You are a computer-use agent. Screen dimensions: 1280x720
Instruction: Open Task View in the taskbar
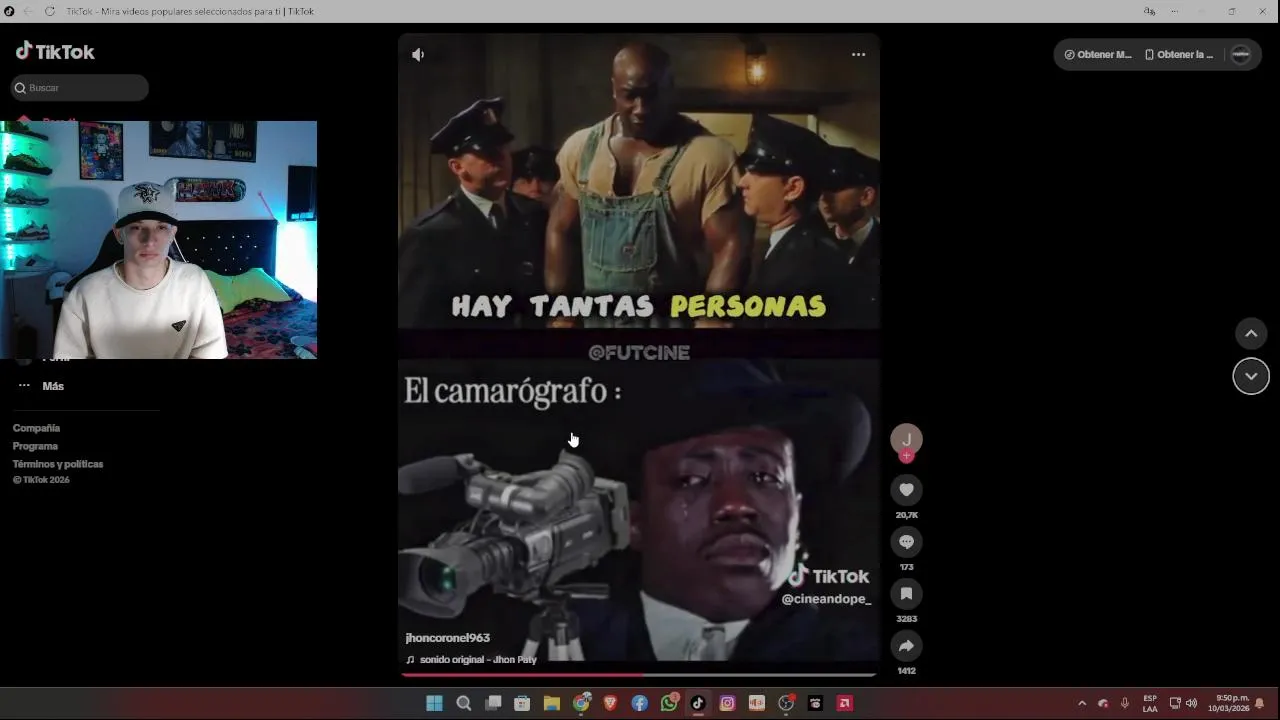493,704
